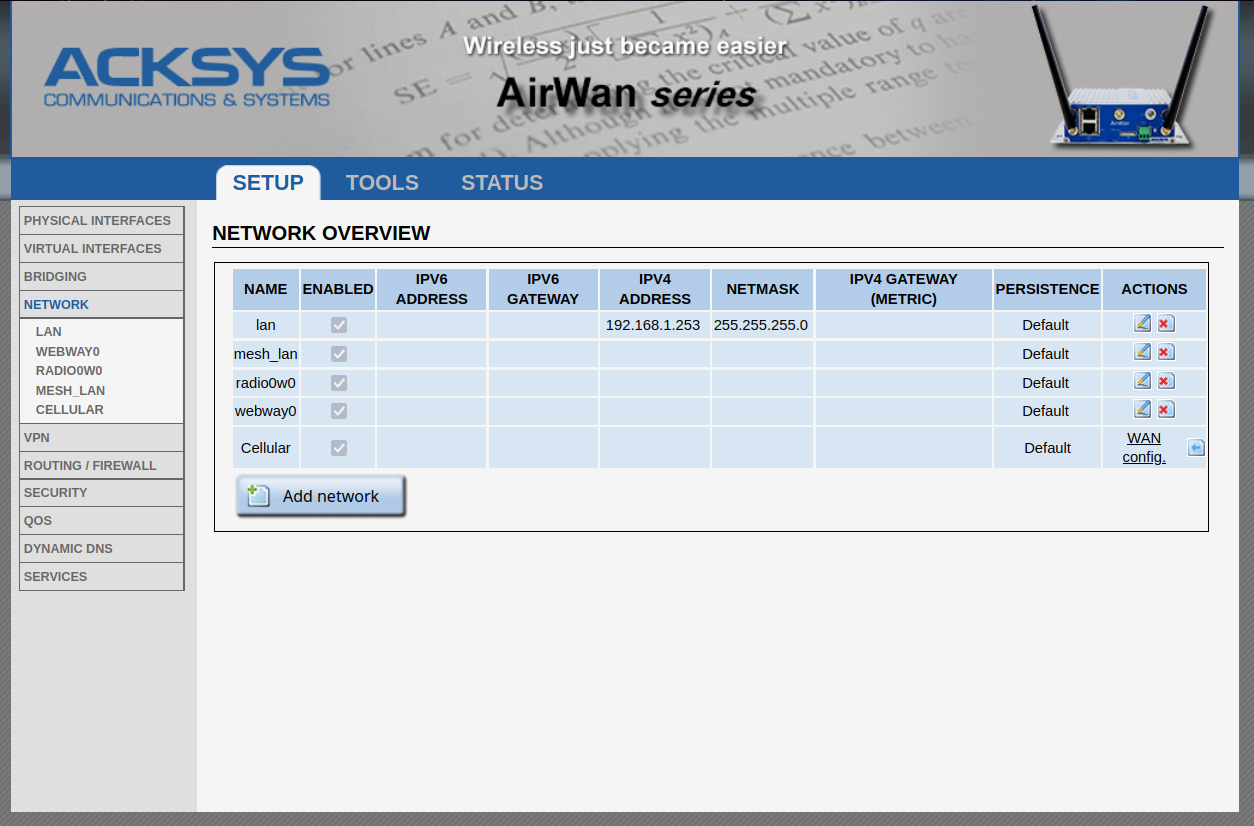Edit the mesh_lan network entry
The width and height of the screenshot is (1254, 826).
click(1142, 352)
